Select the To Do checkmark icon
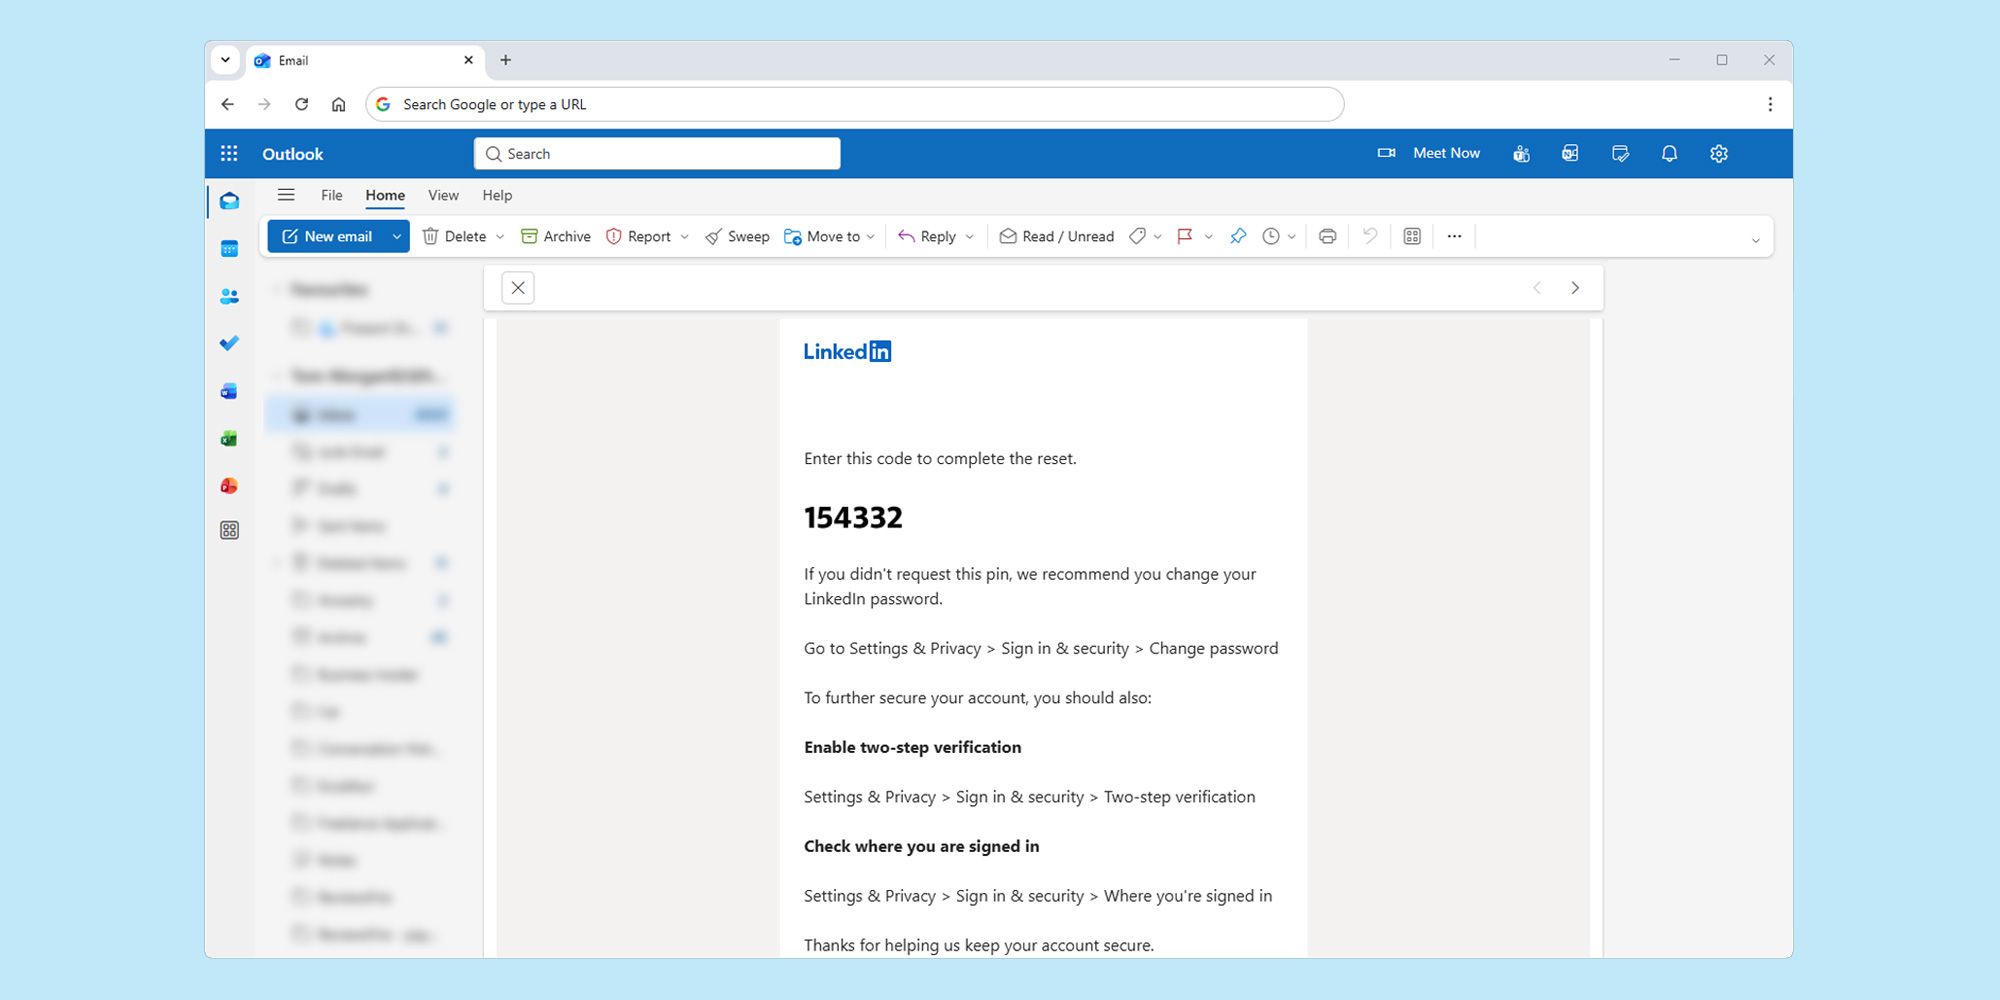 point(228,343)
